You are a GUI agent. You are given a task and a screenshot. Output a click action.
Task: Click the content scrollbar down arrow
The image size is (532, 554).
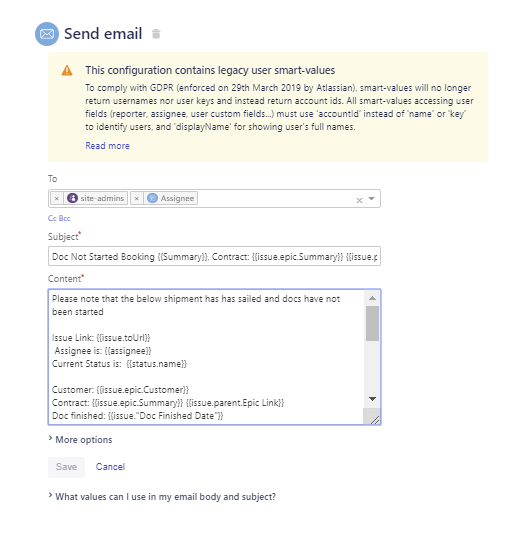pos(372,399)
